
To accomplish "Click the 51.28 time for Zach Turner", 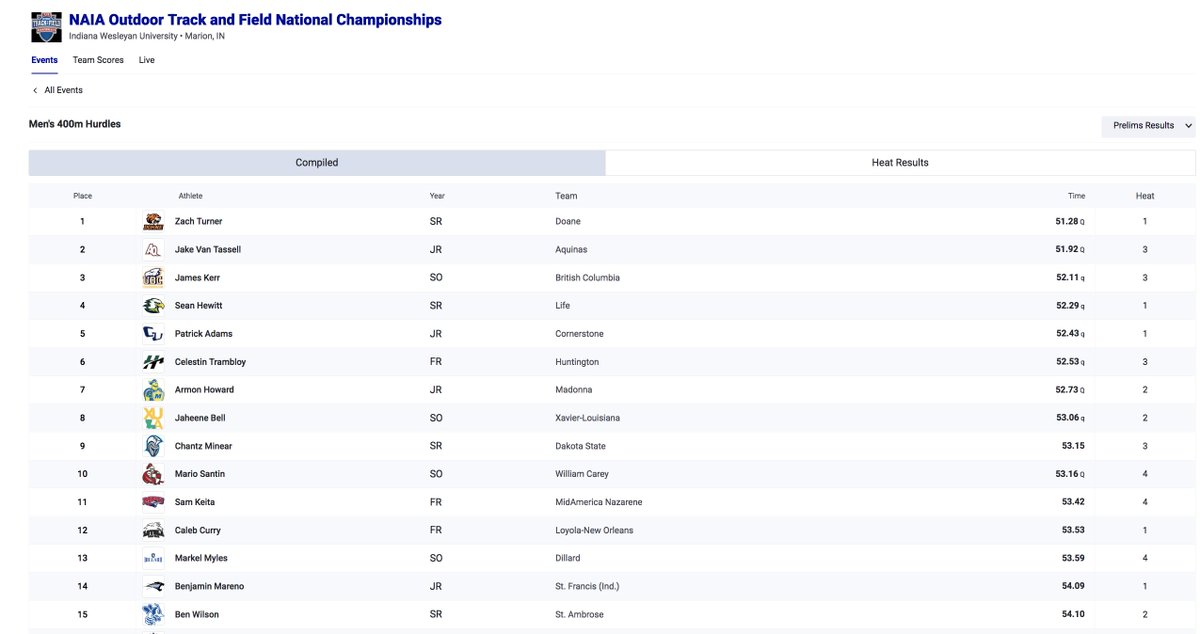I will pyautogui.click(x=1066, y=222).
